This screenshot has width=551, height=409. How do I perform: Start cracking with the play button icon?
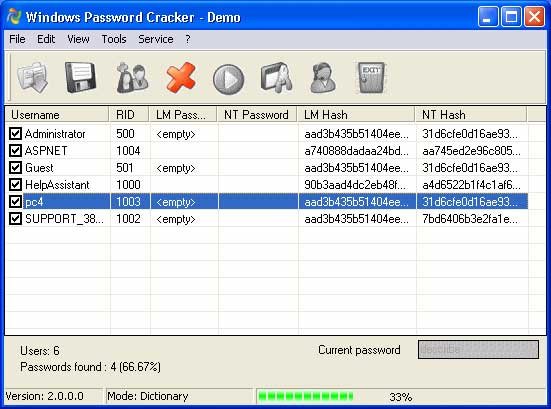click(x=228, y=79)
